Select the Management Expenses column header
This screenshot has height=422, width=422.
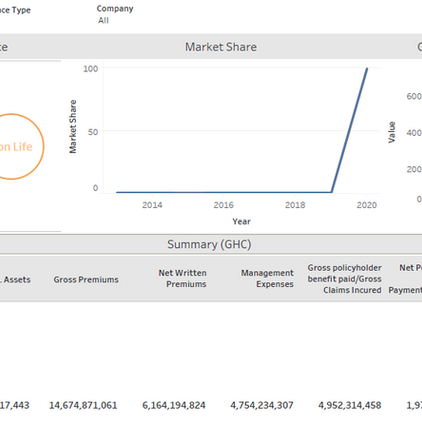[x=267, y=279]
